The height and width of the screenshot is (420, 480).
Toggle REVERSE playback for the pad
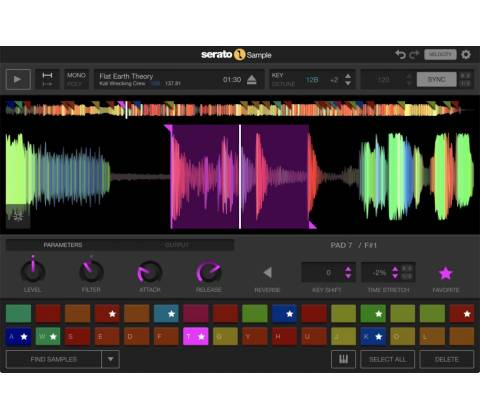[267, 272]
